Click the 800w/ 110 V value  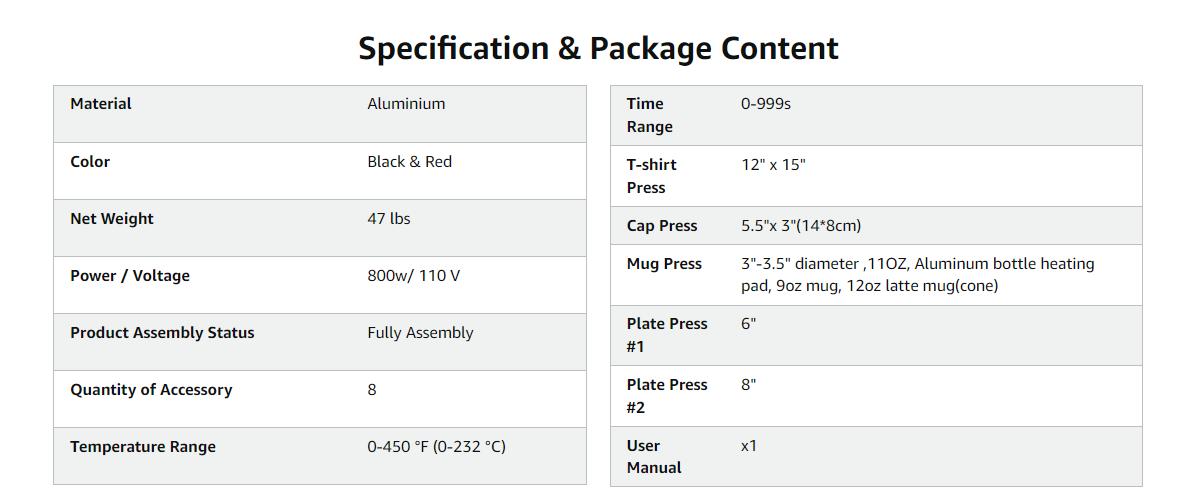click(413, 276)
